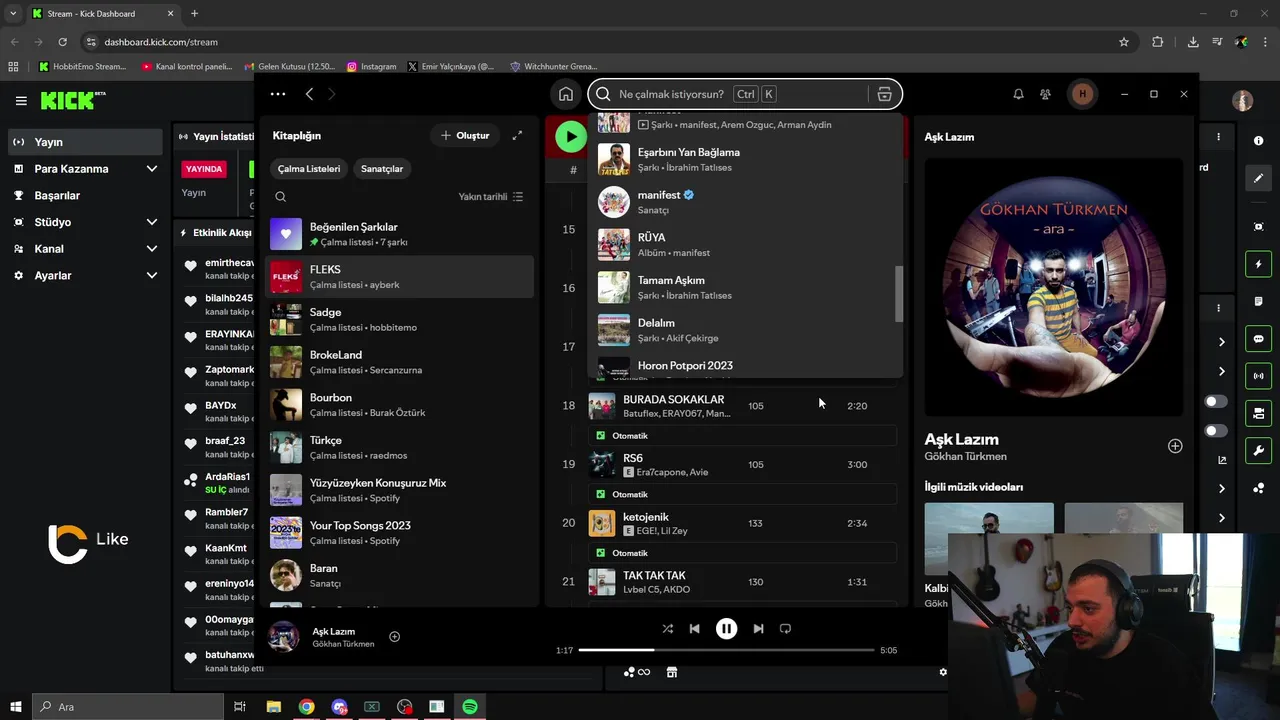Open Spotify's three-dot menu at top left
This screenshot has width=1280, height=720.
[x=278, y=94]
